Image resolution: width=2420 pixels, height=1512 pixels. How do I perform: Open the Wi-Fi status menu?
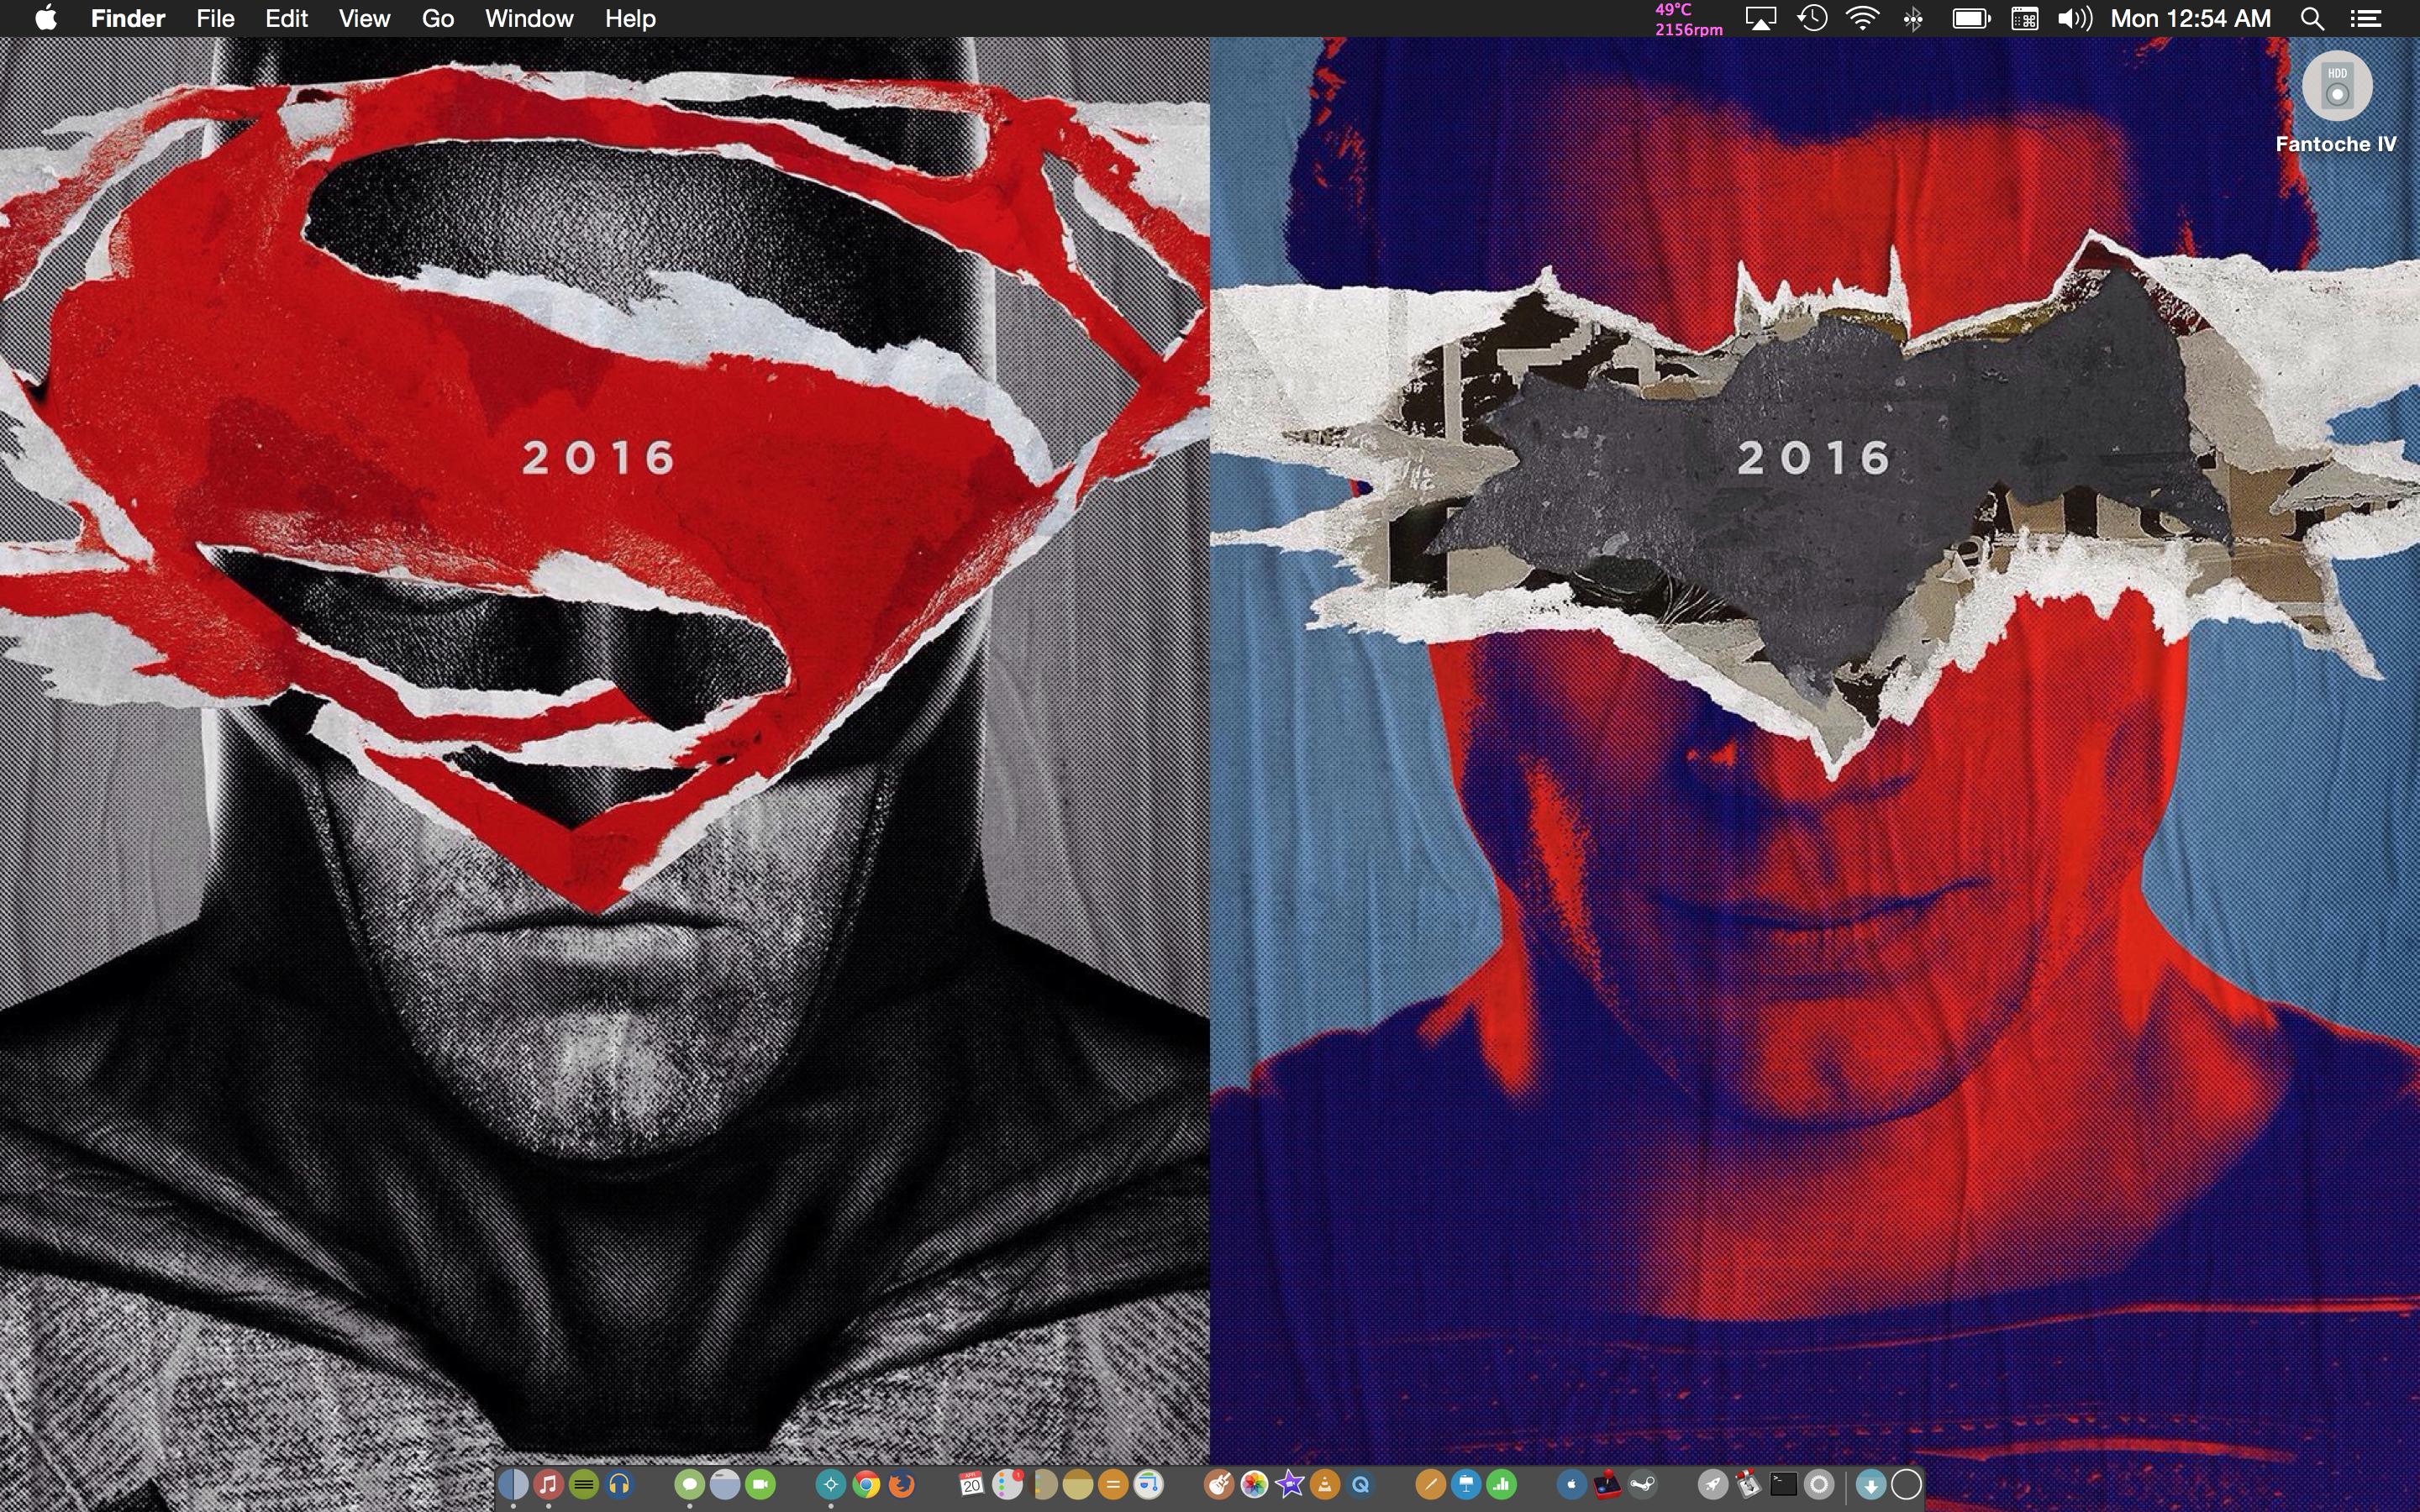click(1861, 19)
